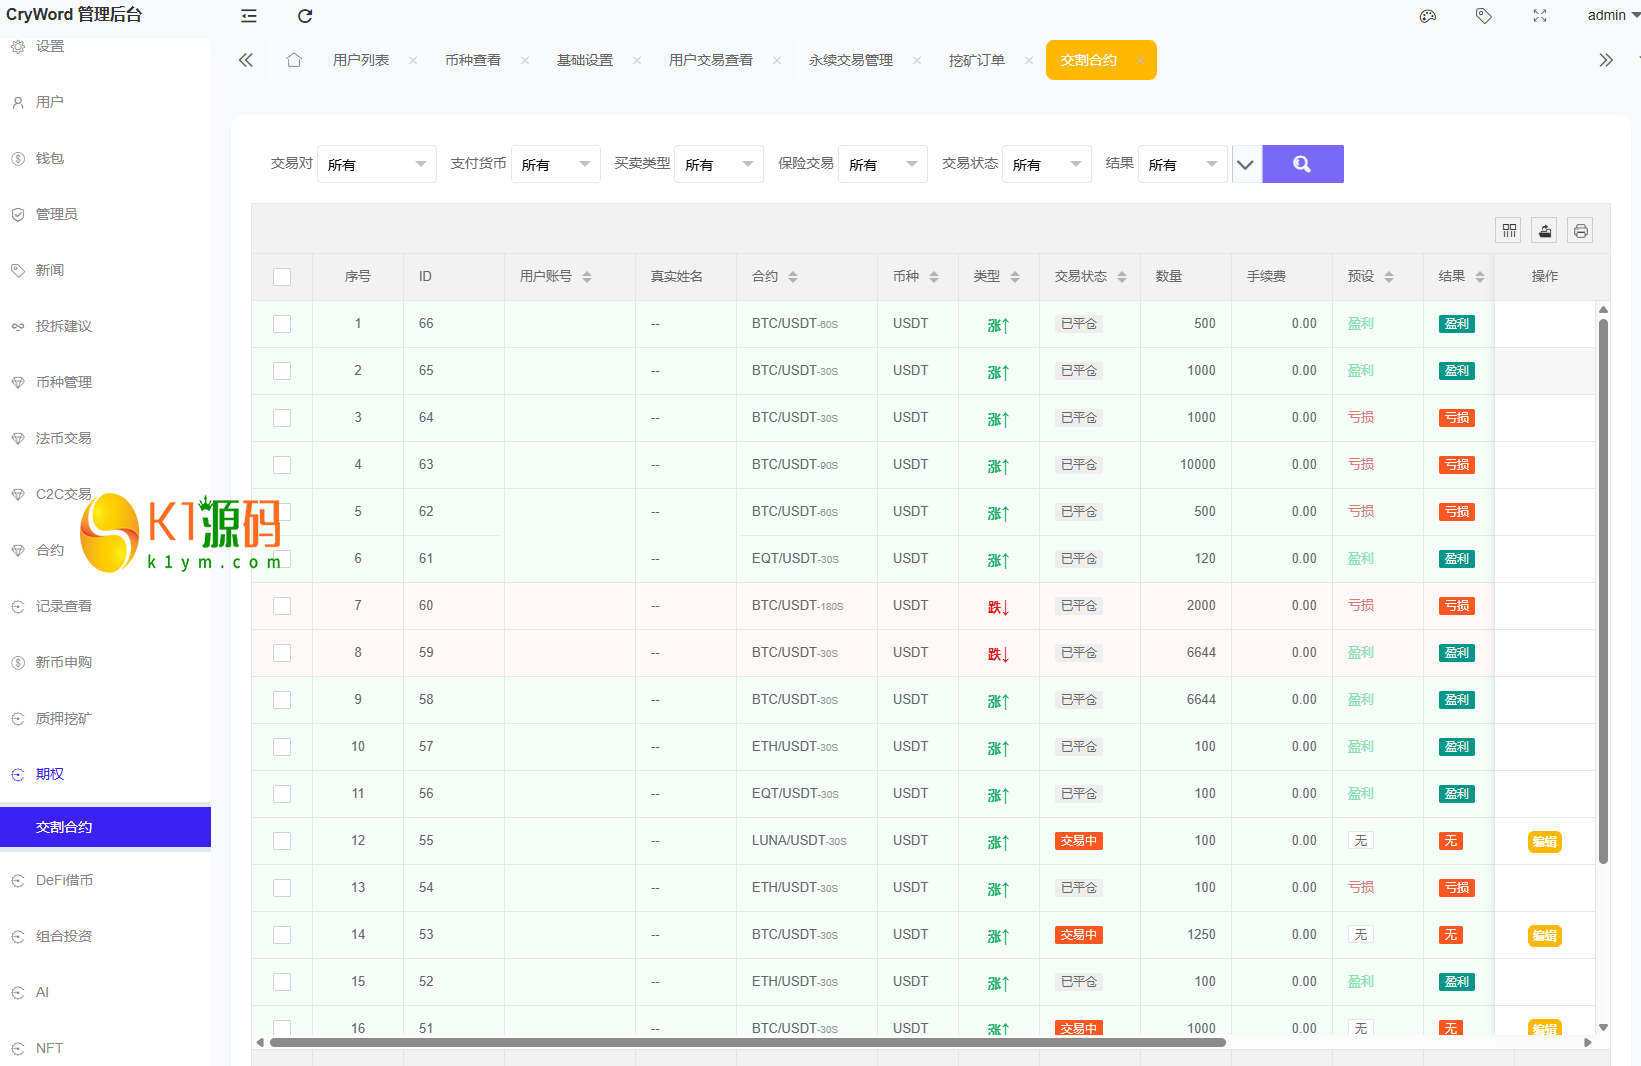This screenshot has width=1641, height=1066.
Task: Click the vertical table scrollbar
Action: 1603,590
